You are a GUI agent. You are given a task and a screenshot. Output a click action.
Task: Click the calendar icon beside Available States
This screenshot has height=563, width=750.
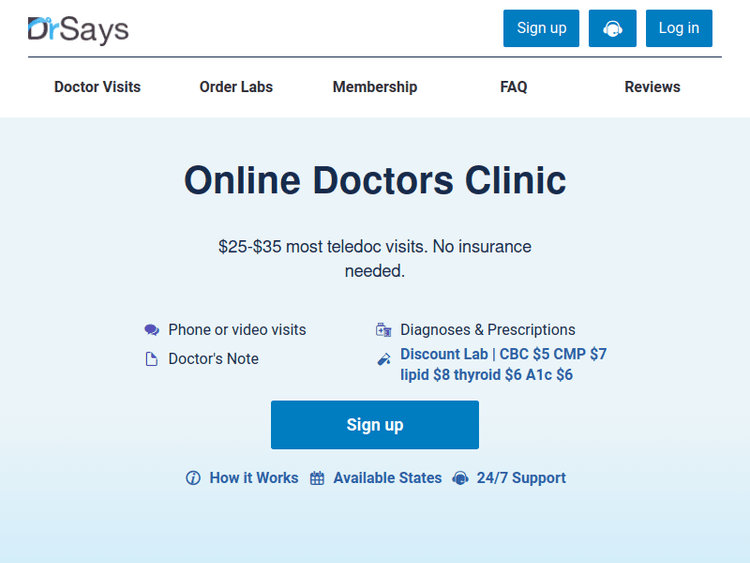point(317,478)
